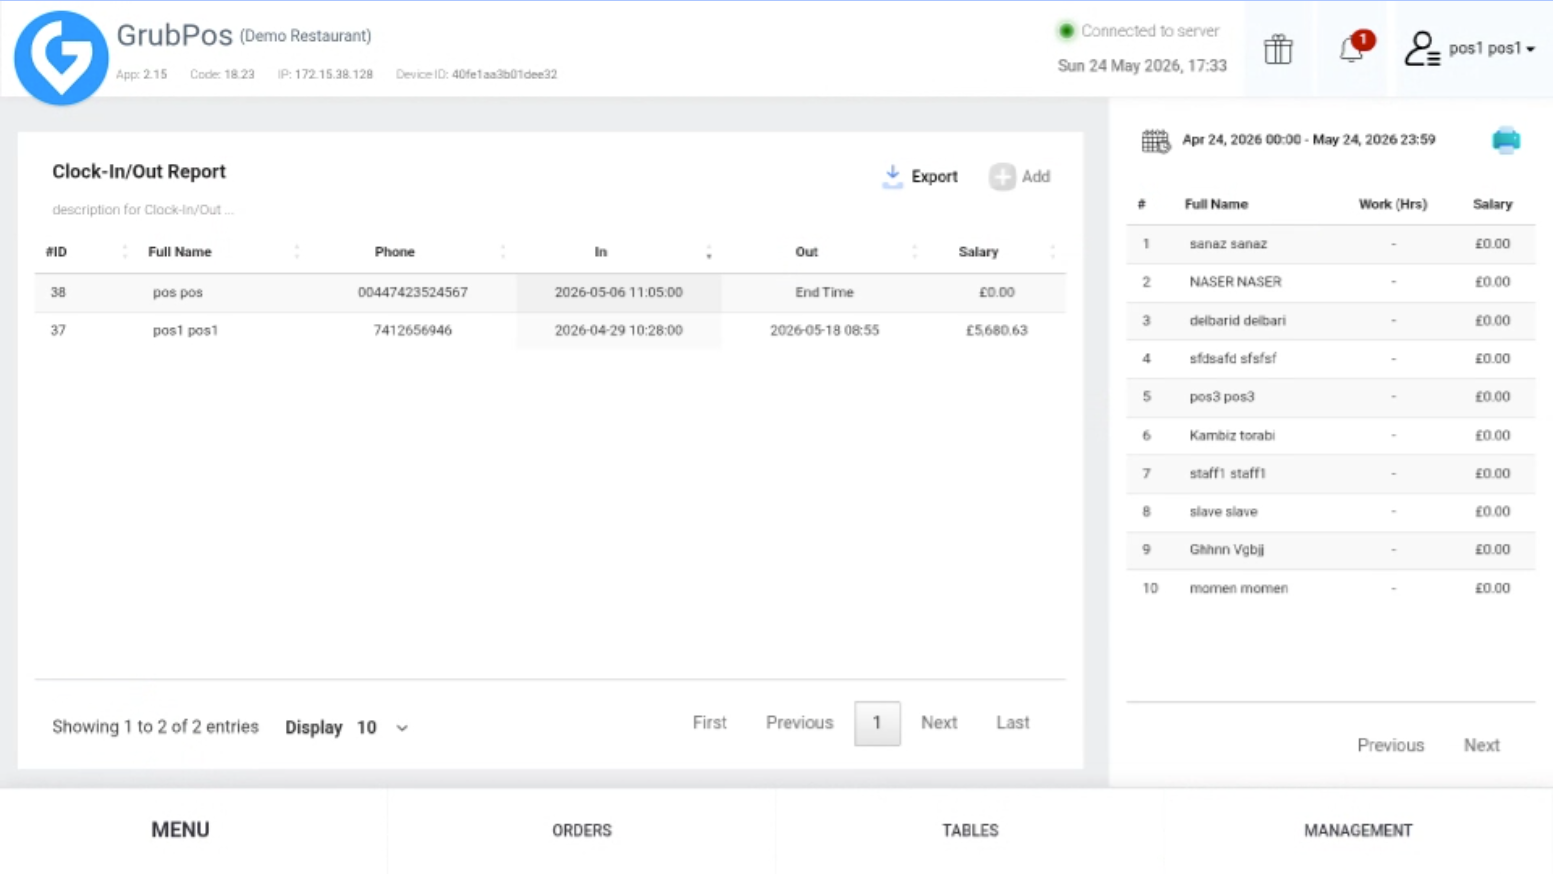Sort table by In column

618,252
